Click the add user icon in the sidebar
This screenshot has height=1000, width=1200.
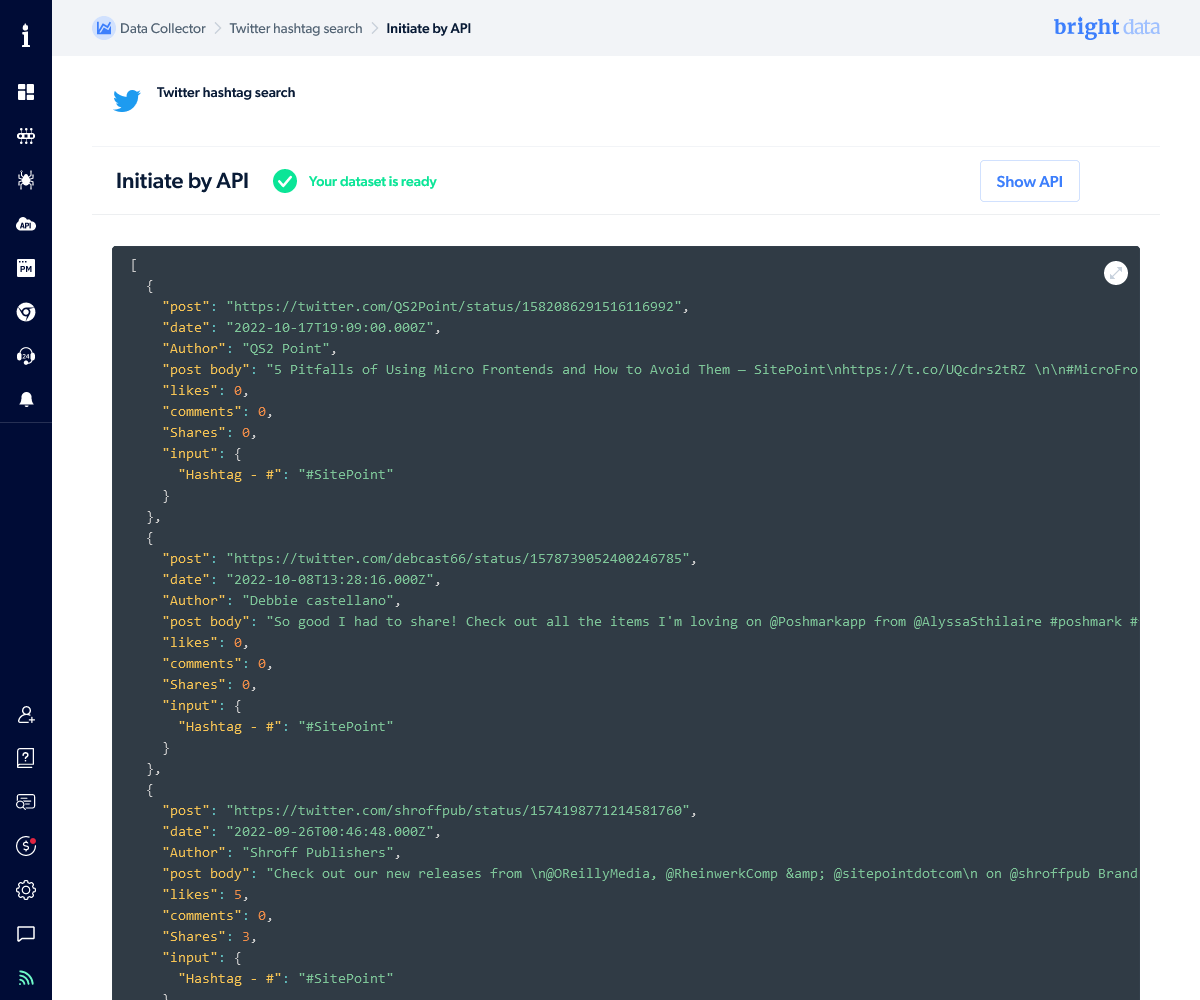coord(26,715)
